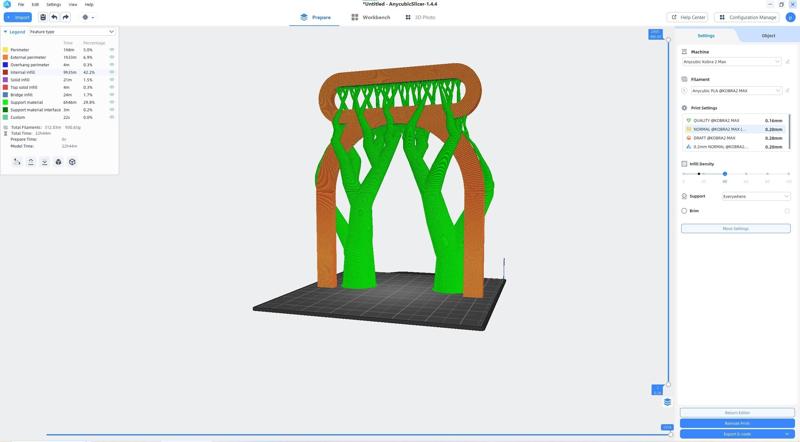
Task: Click the More Settings button
Action: tap(736, 229)
